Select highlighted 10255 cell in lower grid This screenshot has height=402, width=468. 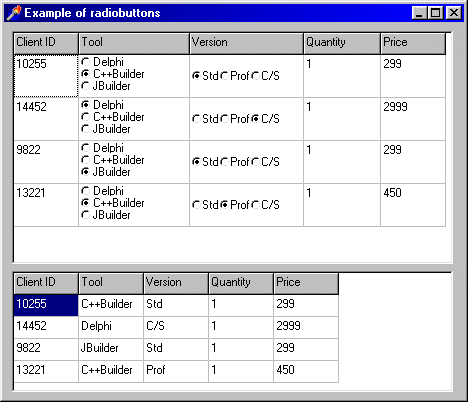coord(46,305)
